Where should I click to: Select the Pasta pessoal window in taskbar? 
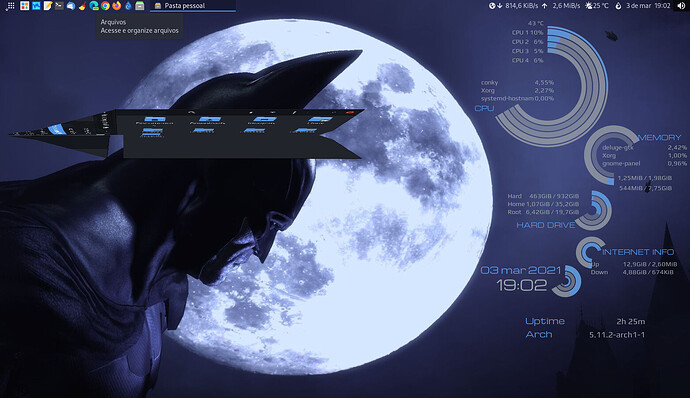(x=193, y=6)
